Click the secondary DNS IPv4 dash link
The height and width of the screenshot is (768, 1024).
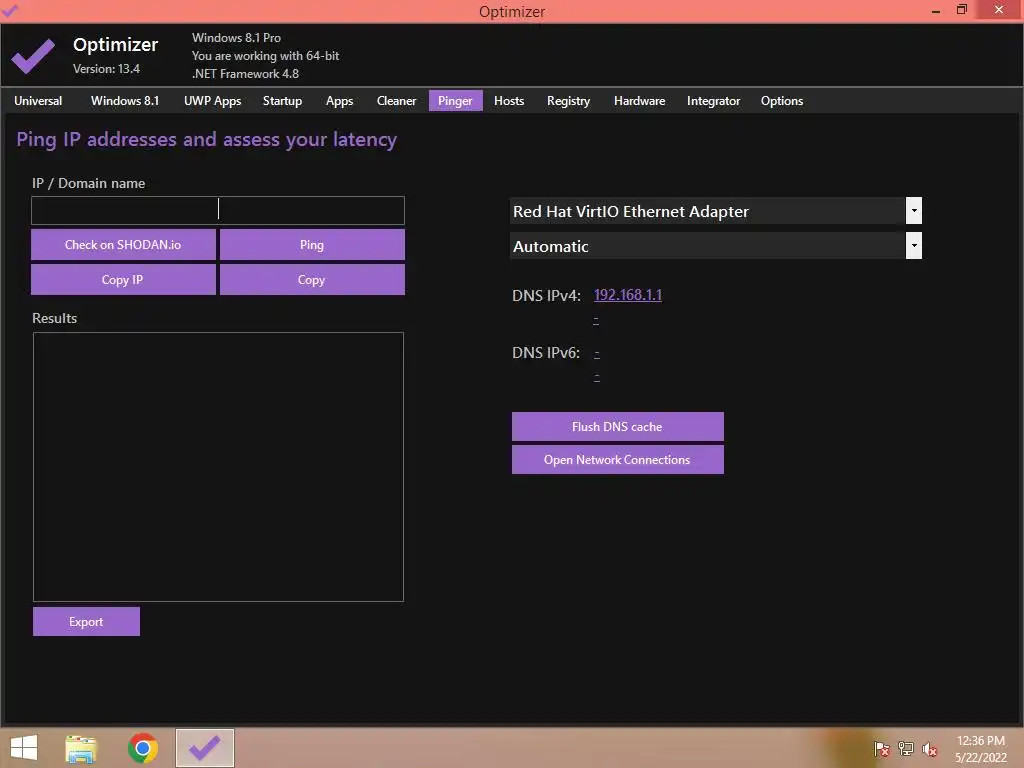pyautogui.click(x=596, y=320)
